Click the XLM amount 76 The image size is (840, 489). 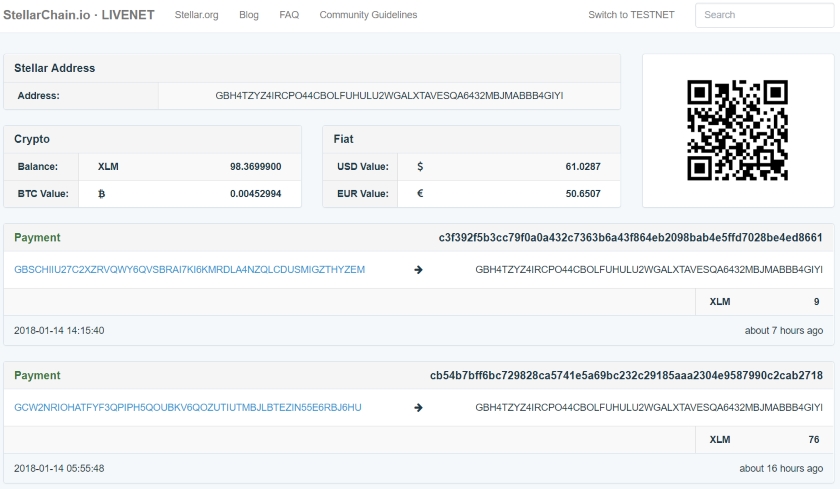click(814, 440)
